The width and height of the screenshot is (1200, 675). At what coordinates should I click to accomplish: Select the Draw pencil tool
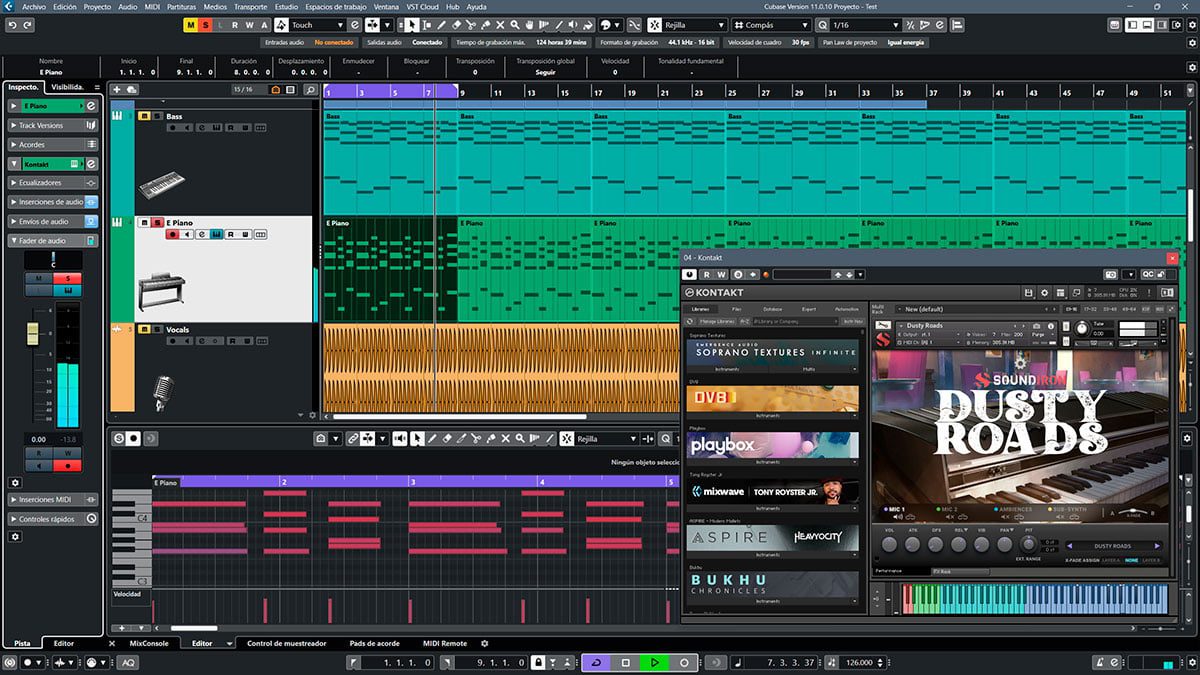click(441, 25)
